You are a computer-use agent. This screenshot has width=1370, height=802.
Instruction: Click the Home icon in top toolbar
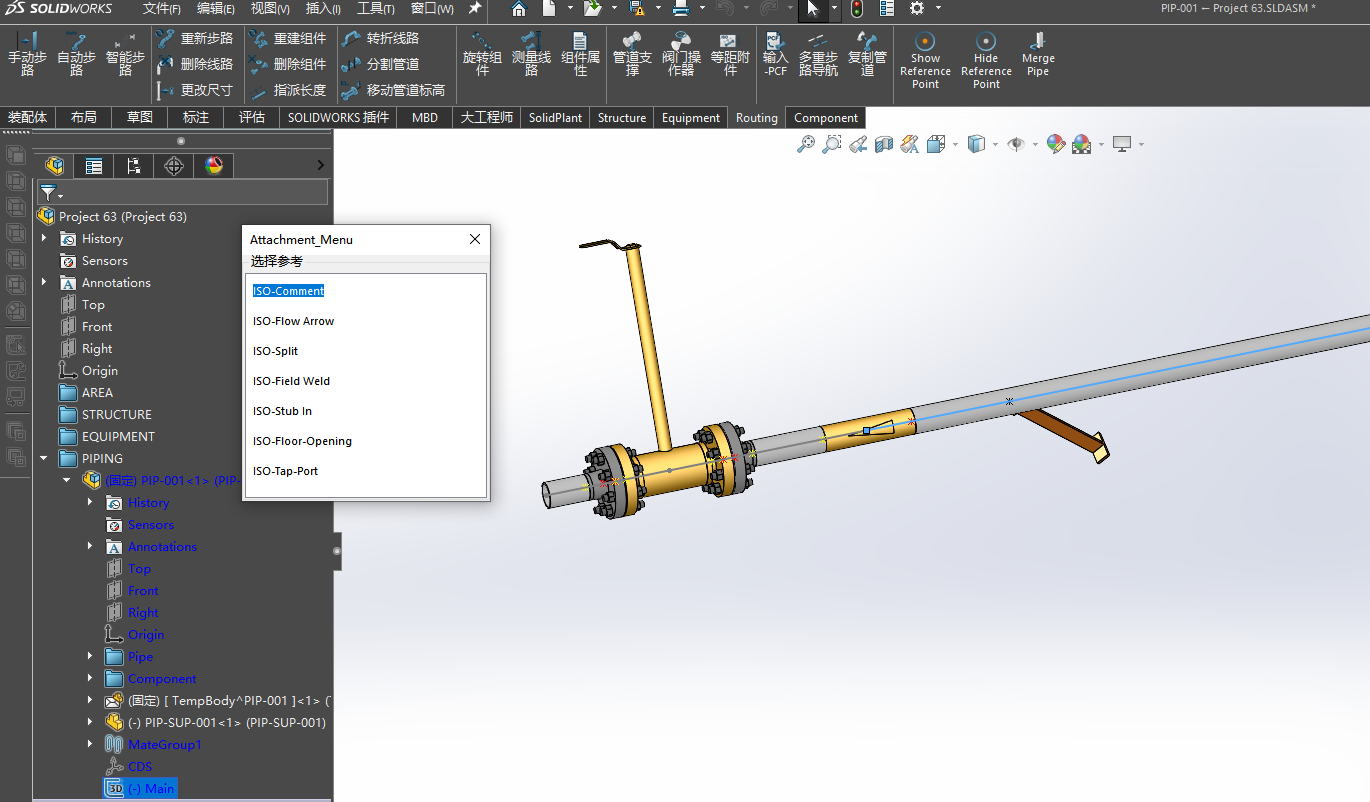pos(519,9)
